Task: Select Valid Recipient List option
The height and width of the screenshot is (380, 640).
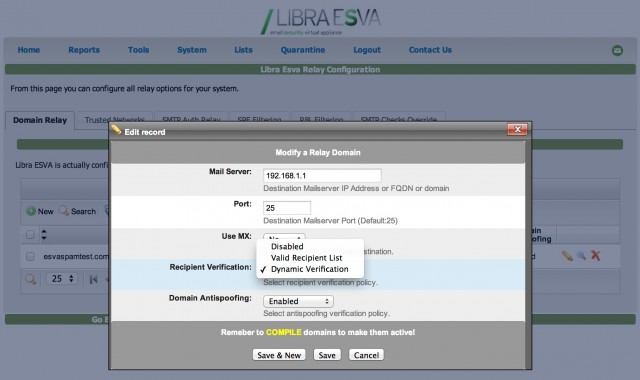Action: 307,258
